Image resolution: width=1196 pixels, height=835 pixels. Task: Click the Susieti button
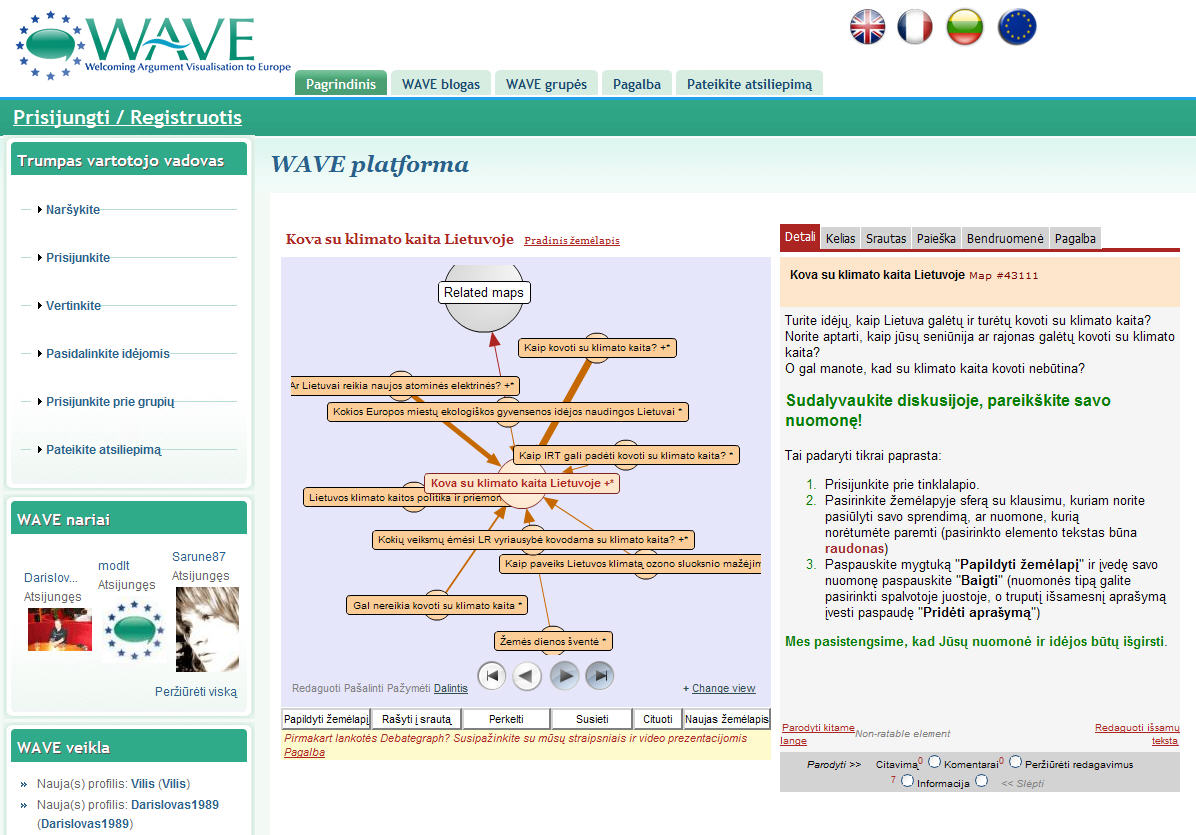(593, 719)
